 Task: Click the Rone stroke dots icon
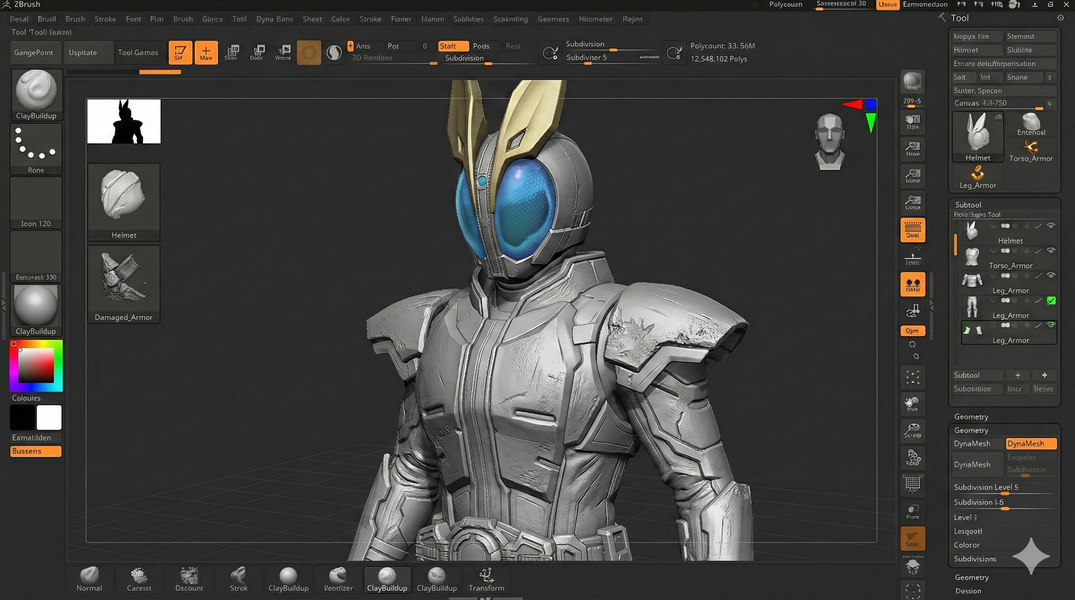pos(36,146)
